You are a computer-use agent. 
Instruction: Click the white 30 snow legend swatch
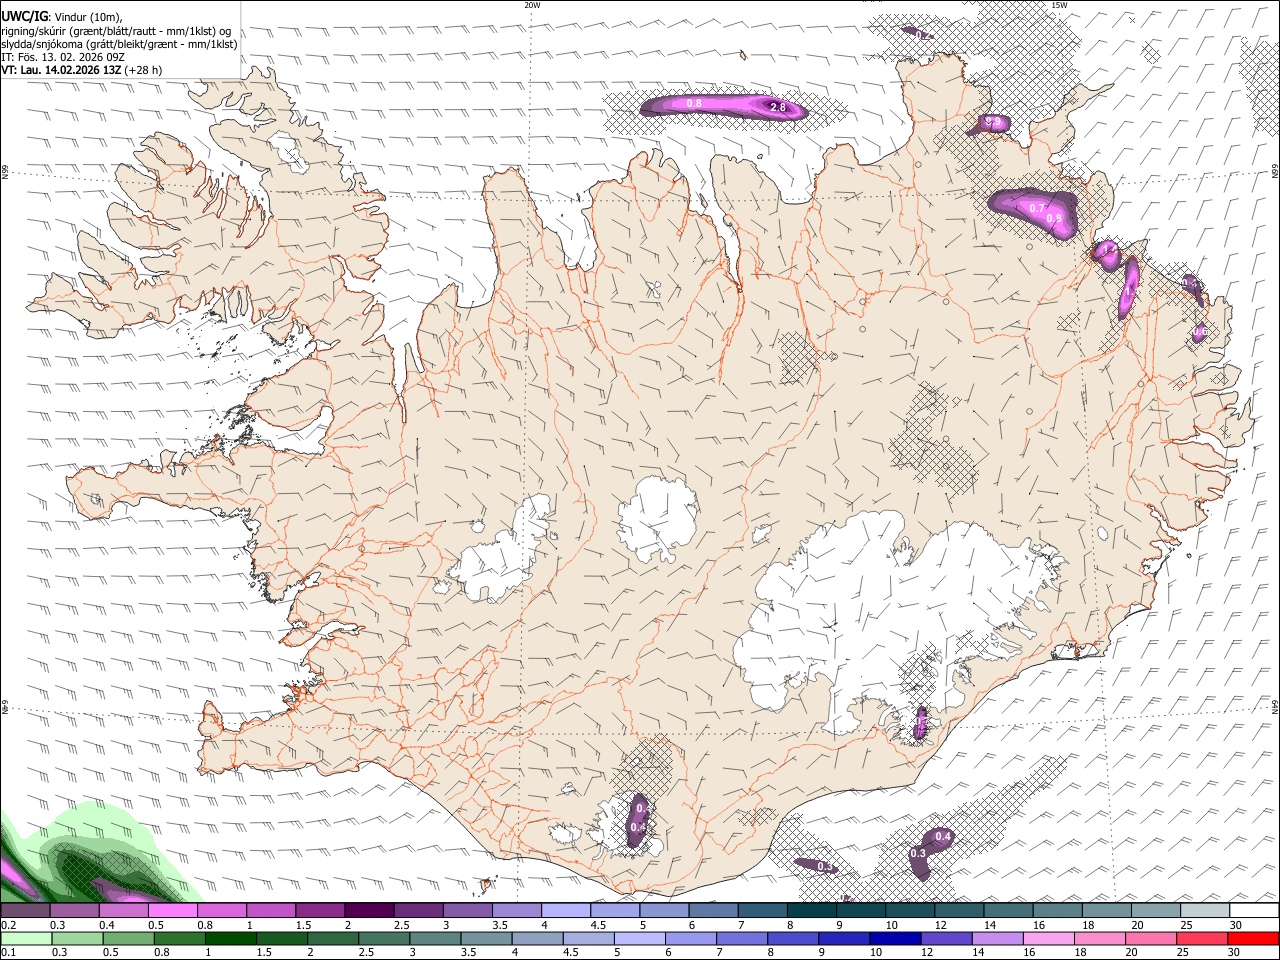point(1254,911)
